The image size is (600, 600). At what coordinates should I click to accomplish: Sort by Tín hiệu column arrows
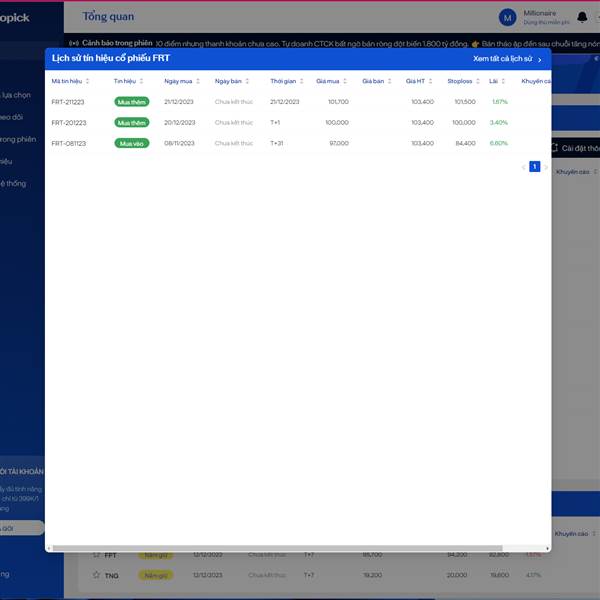coord(142,81)
